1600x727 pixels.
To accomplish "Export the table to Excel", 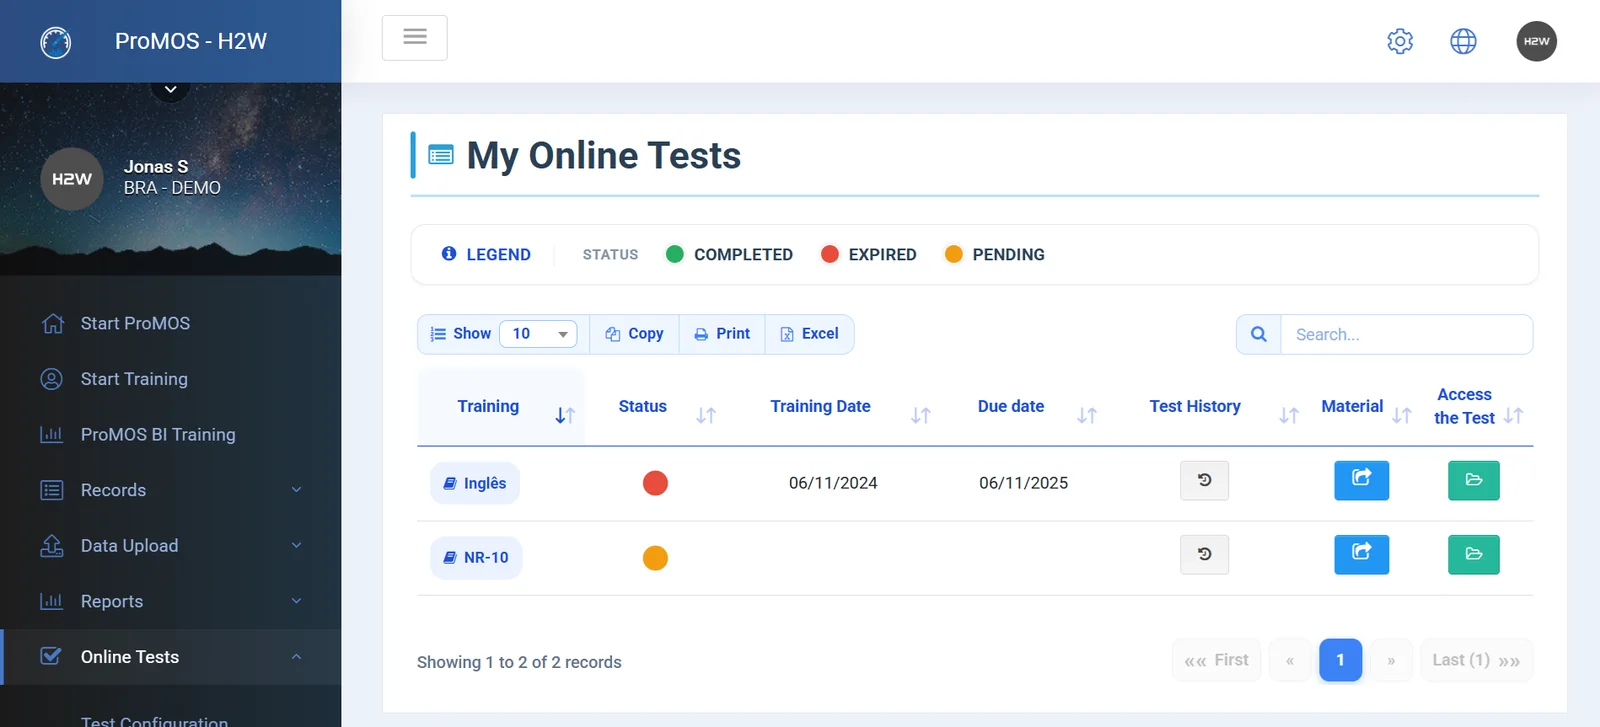I will 809,334.
